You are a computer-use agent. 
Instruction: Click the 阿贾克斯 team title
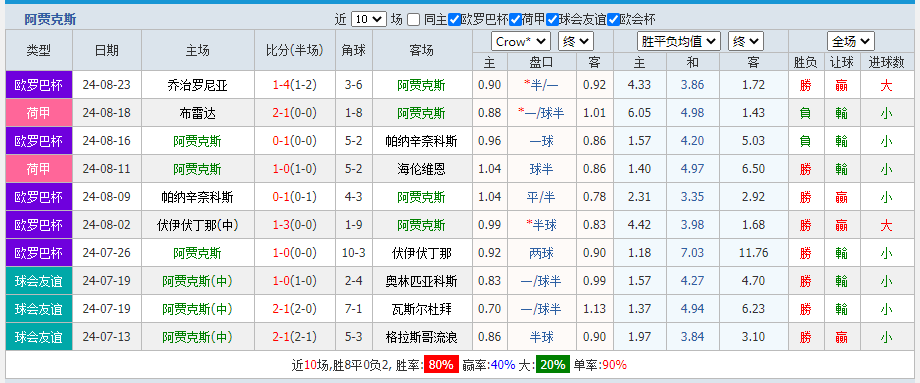[50, 19]
